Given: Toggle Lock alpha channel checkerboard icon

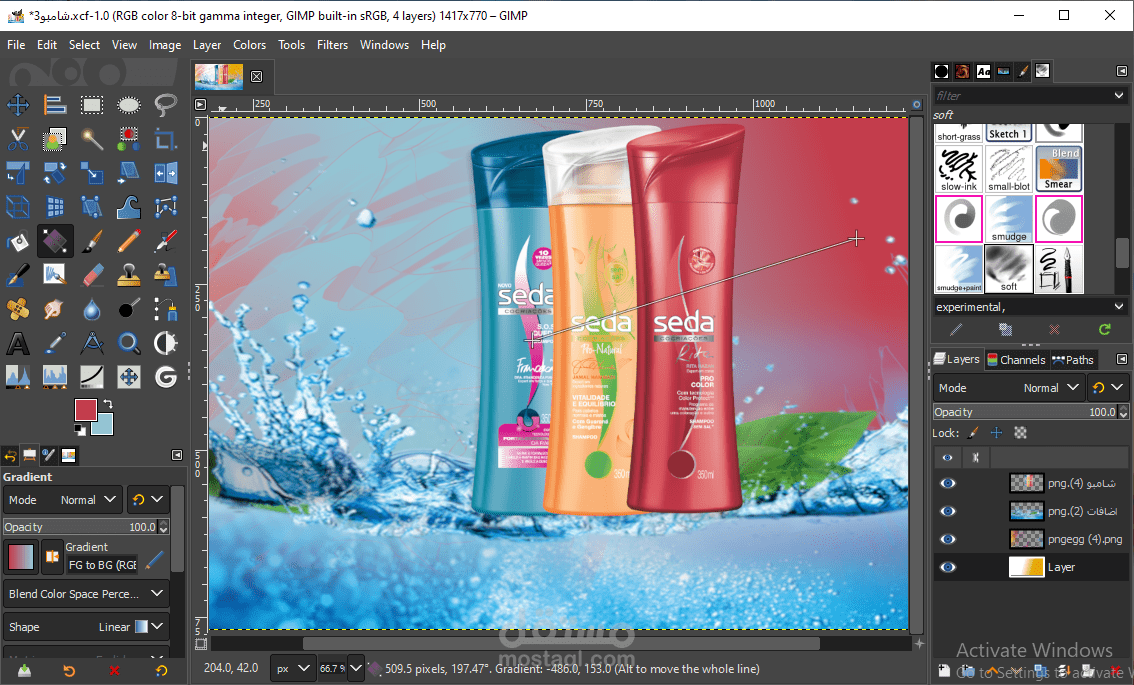Looking at the screenshot, I should pyautogui.click(x=1020, y=433).
